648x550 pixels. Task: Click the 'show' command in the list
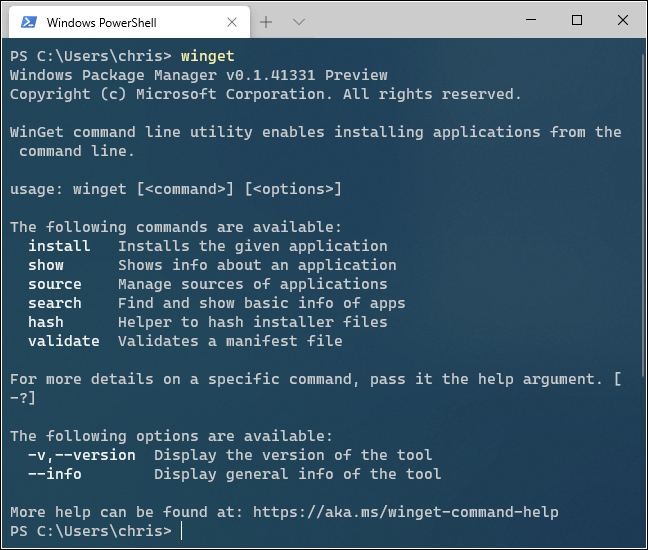tap(46, 265)
